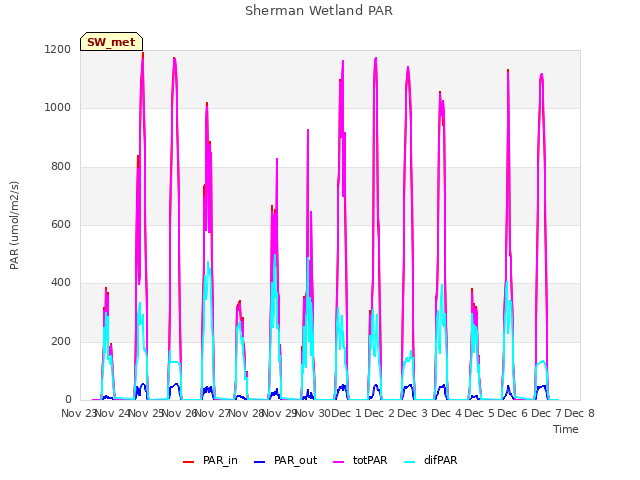Click the red PAR_in legend swatch
The width and height of the screenshot is (640, 480).
tap(188, 462)
